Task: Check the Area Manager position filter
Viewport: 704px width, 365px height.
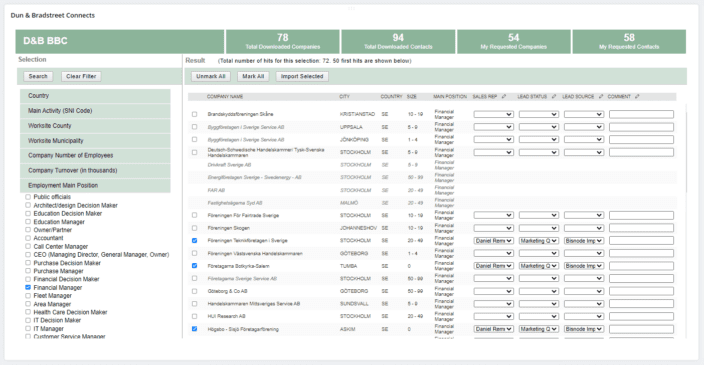Action: 28,304
